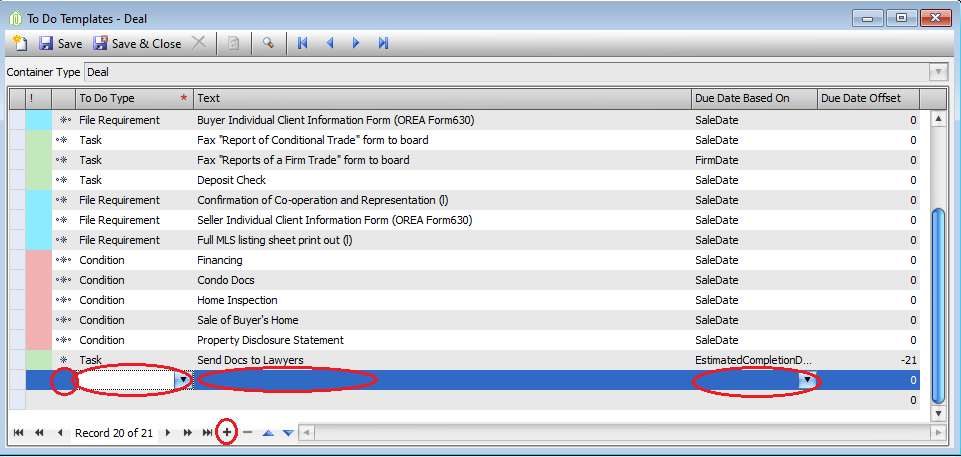Move record up with blue up arrow
Screen dimensions: 961x457
pos(268,432)
